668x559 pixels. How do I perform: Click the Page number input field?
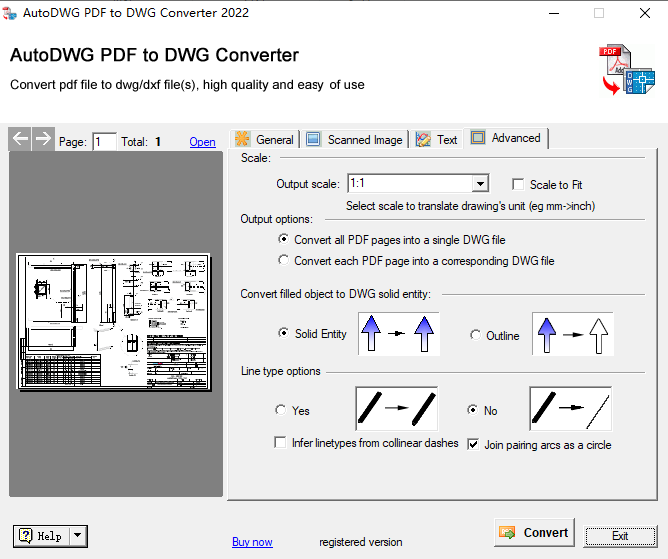[x=104, y=141]
